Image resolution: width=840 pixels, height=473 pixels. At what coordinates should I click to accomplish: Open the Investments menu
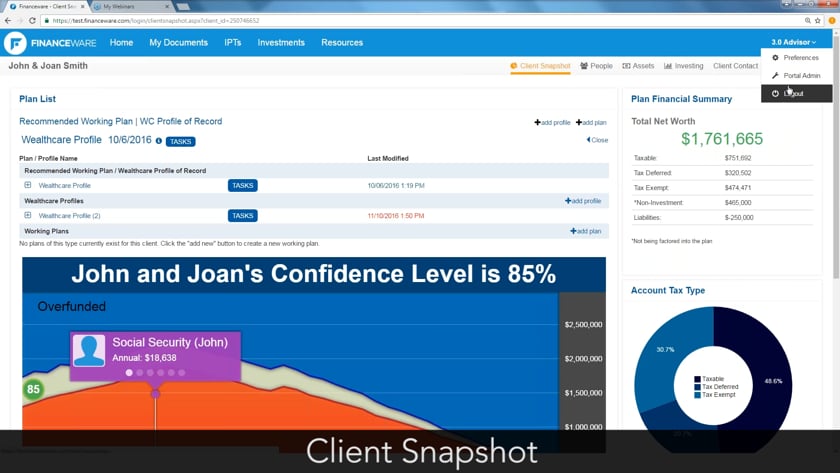(x=281, y=43)
